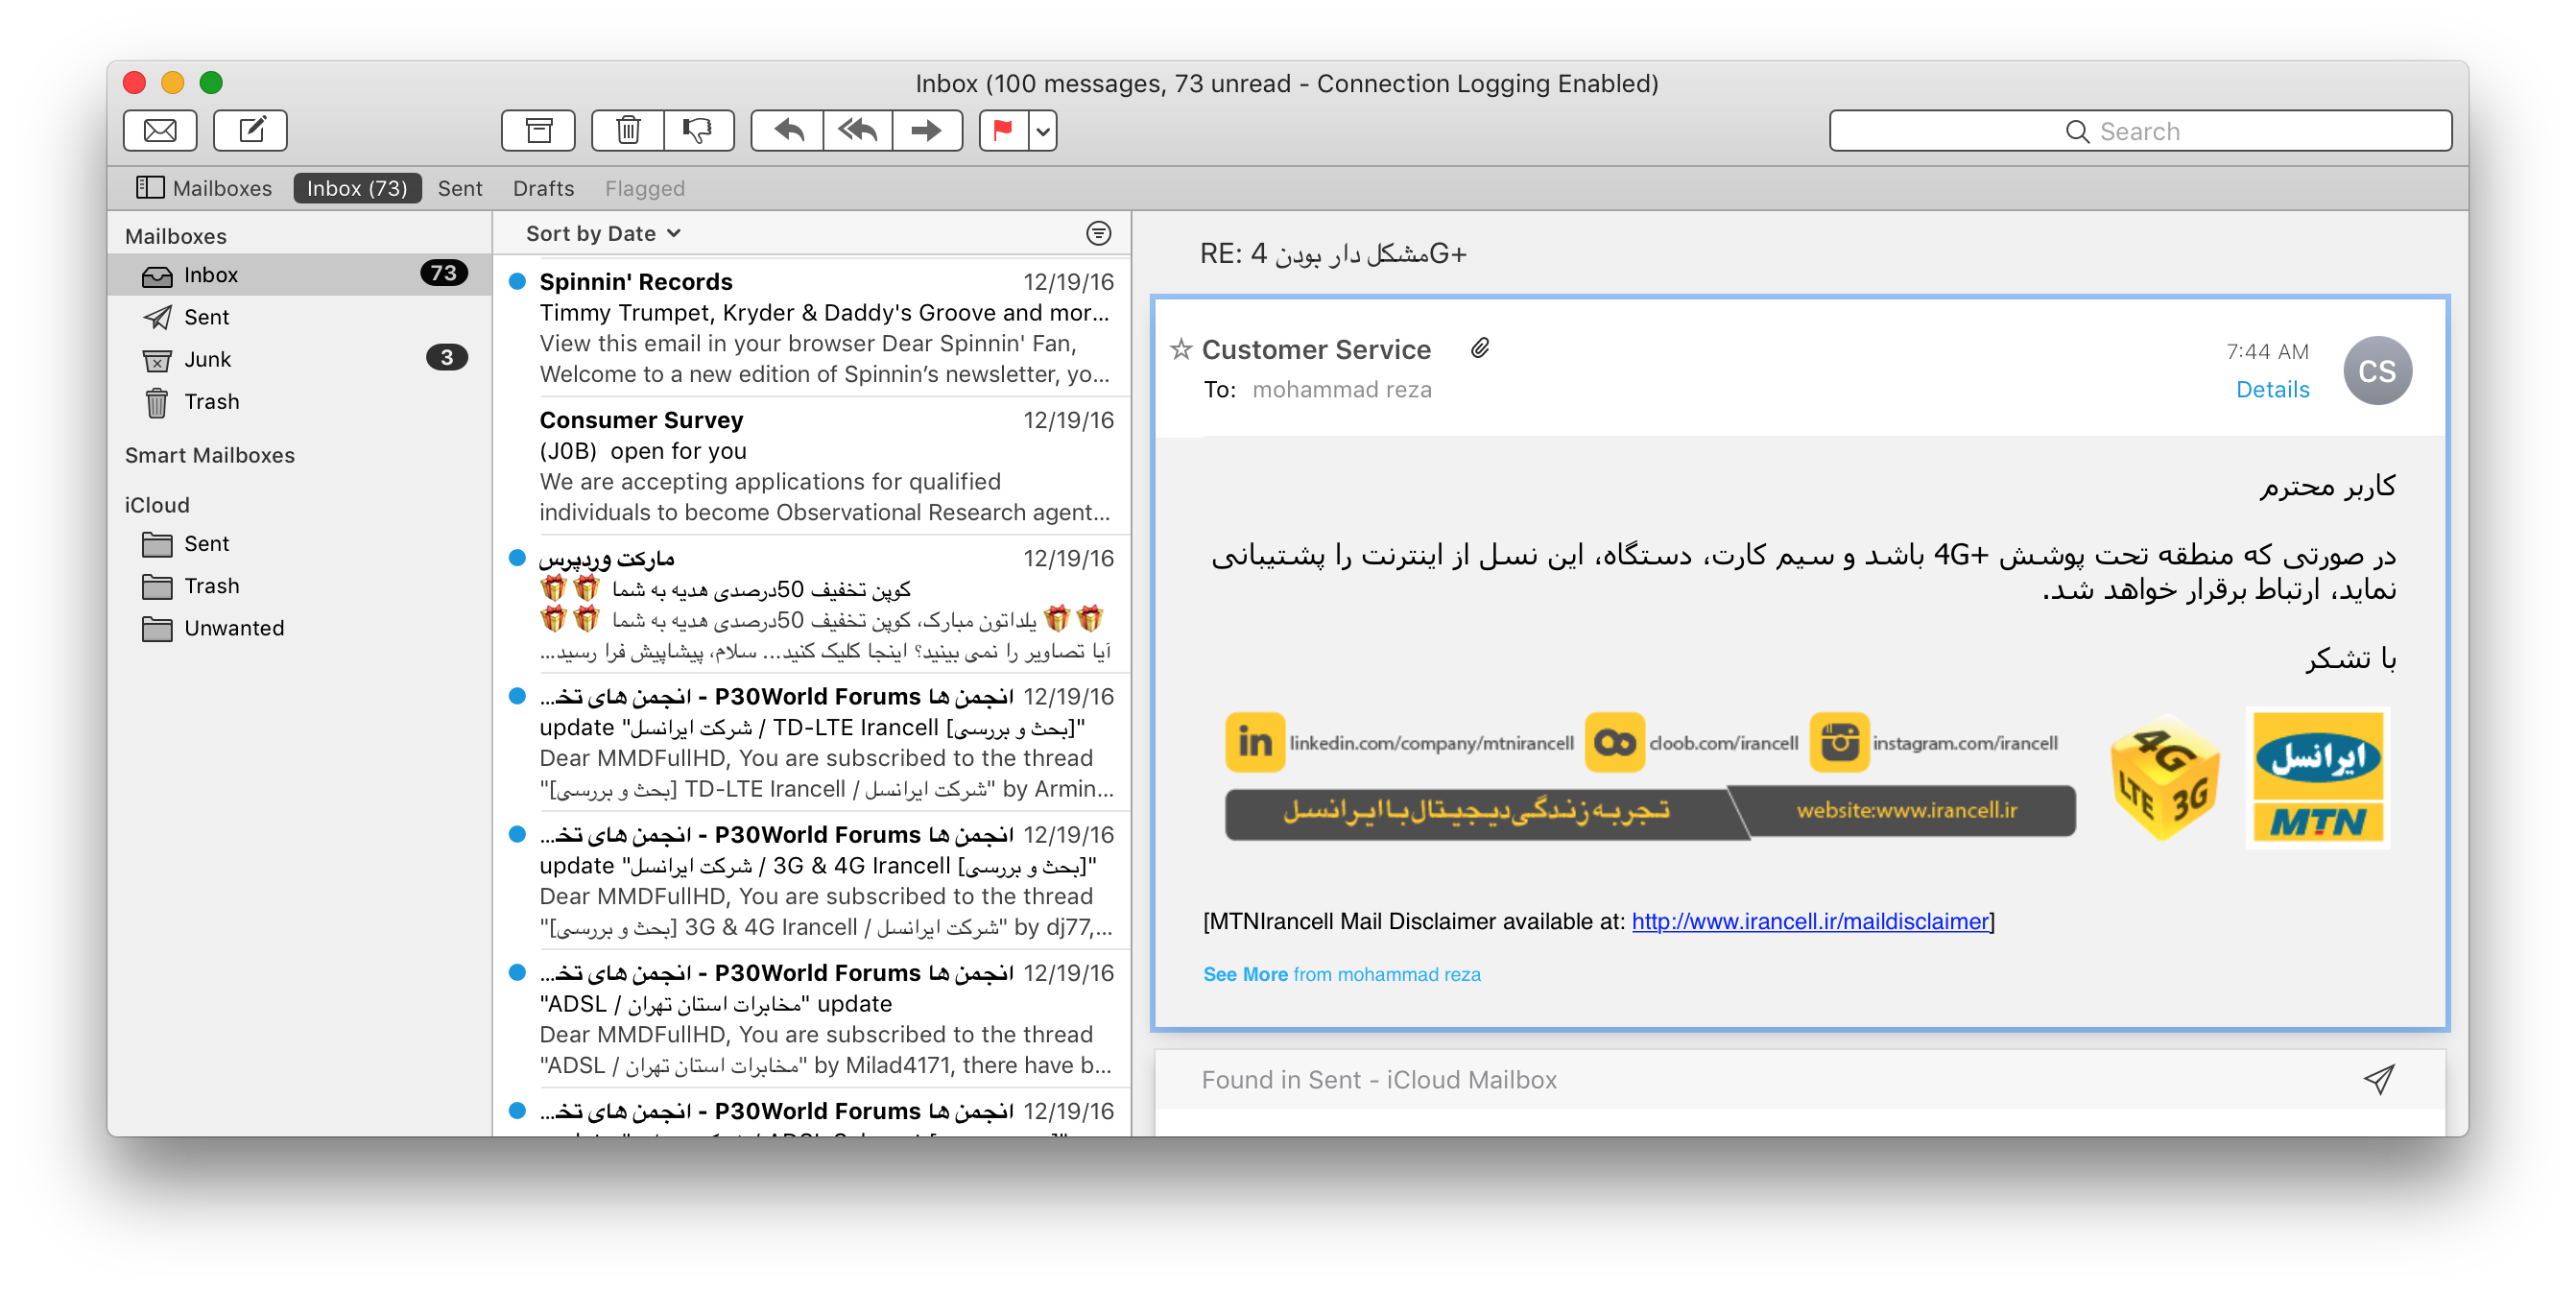Click Instagram icon in signature
Viewport: 2576px width, 1290px height.
coord(1839,742)
